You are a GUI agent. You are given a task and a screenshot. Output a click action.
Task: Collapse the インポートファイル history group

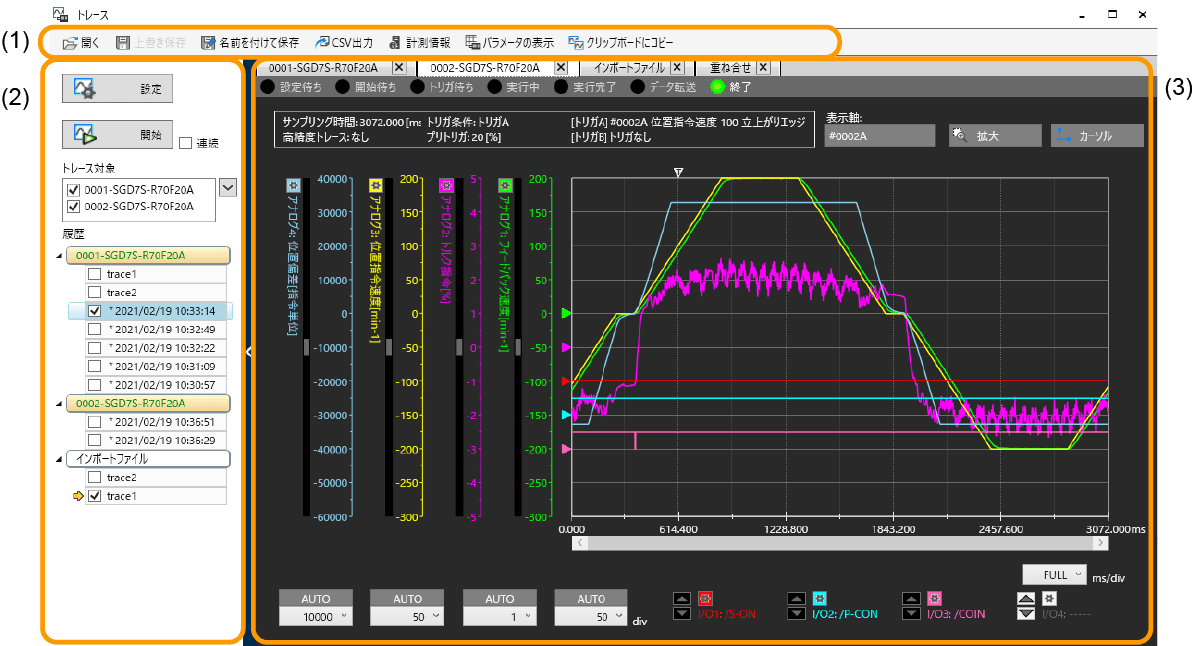click(x=57, y=459)
